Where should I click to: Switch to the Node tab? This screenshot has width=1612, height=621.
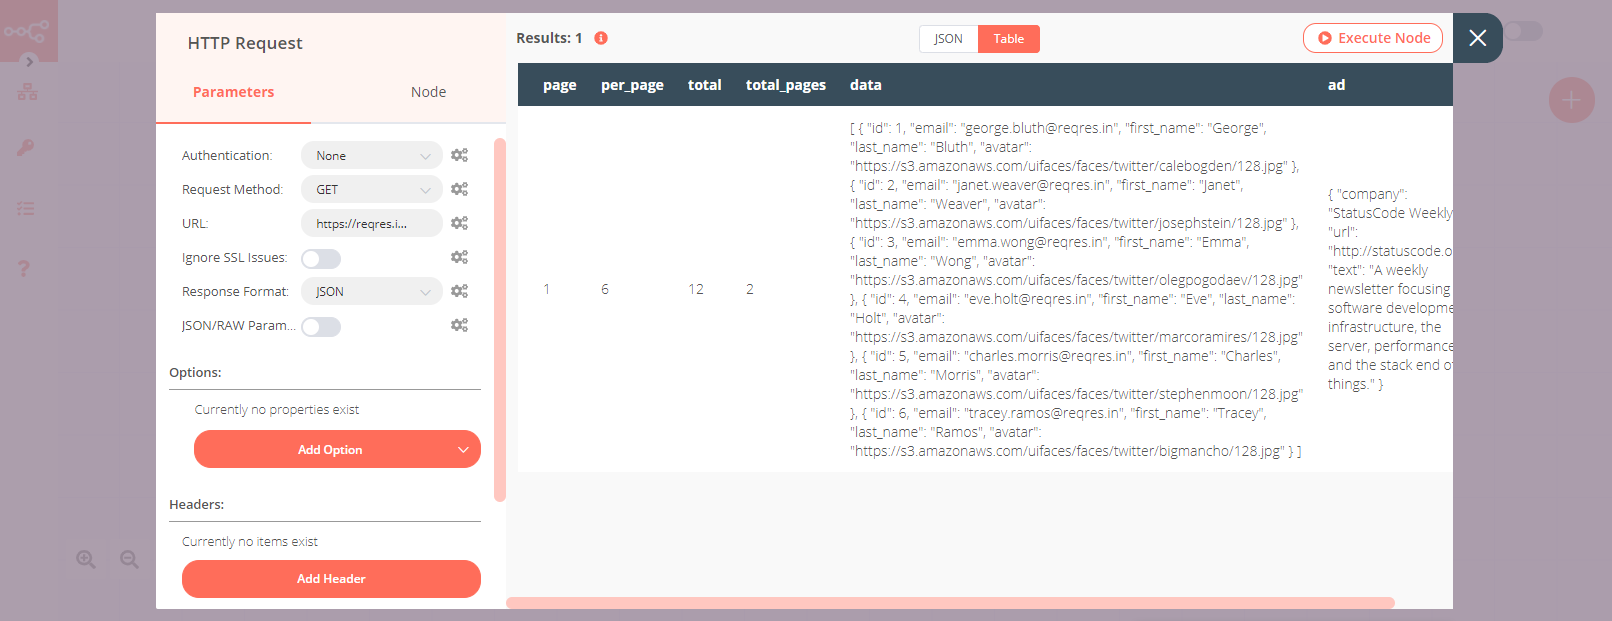[x=428, y=92]
